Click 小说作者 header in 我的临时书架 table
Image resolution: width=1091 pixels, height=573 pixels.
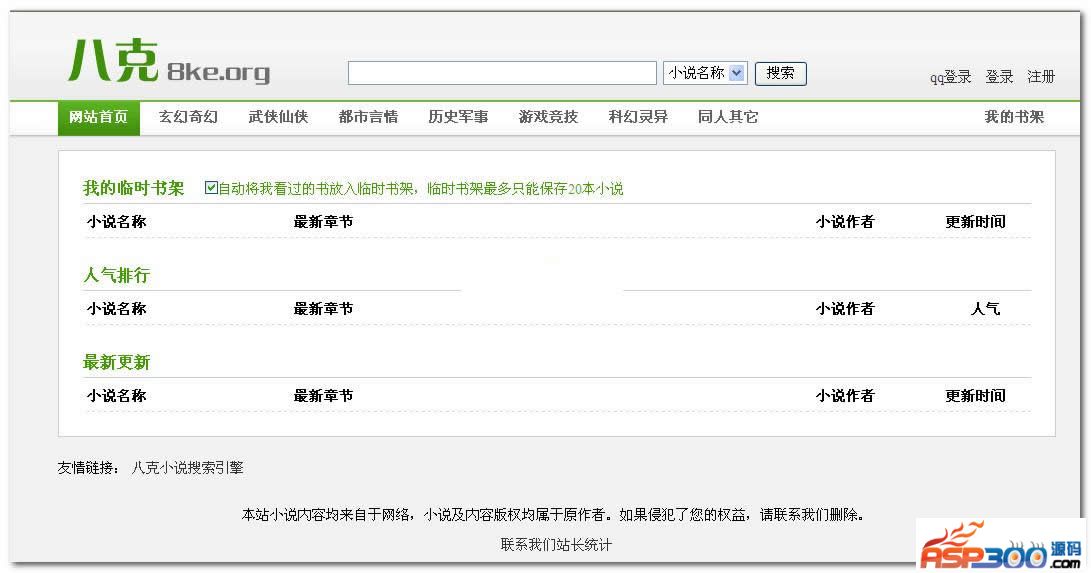[845, 222]
